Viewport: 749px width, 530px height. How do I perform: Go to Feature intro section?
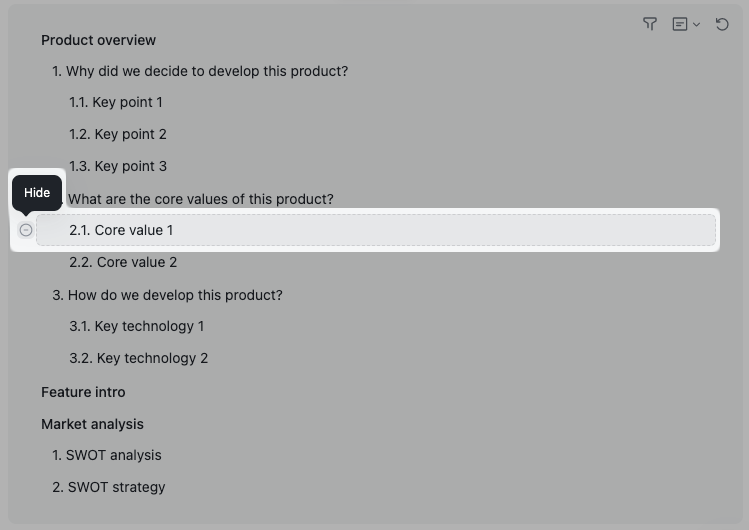83,392
